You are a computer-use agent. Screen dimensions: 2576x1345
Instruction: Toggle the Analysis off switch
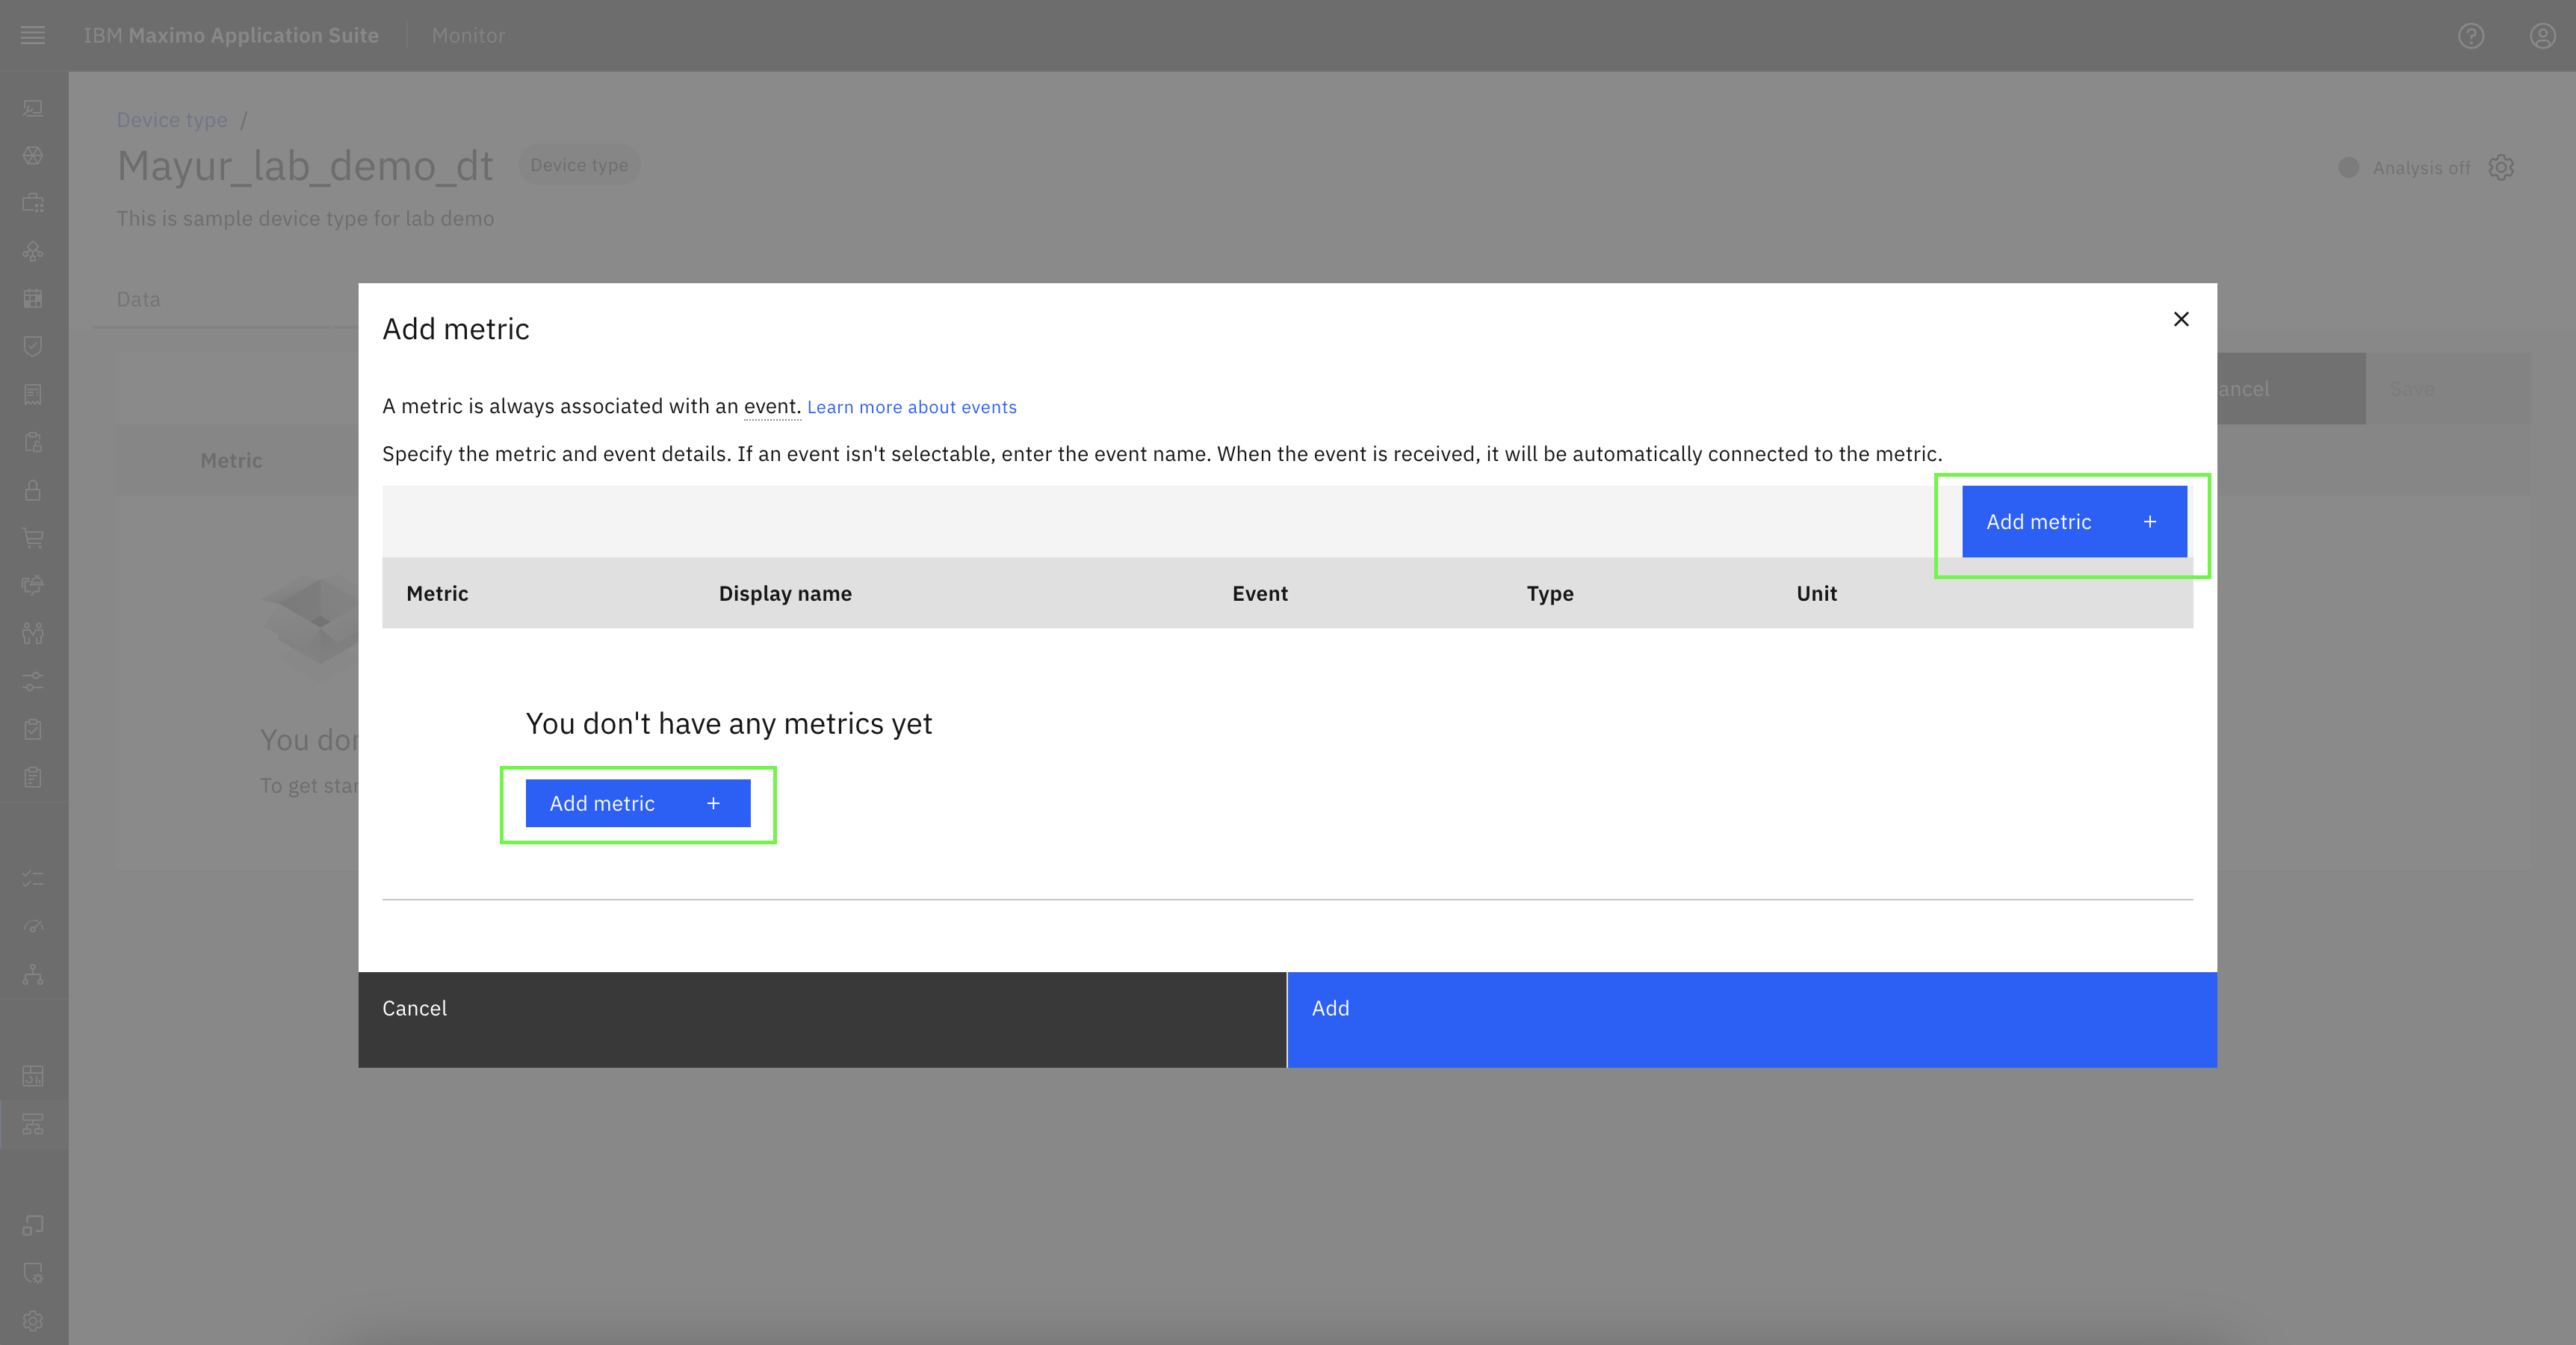(x=2349, y=167)
